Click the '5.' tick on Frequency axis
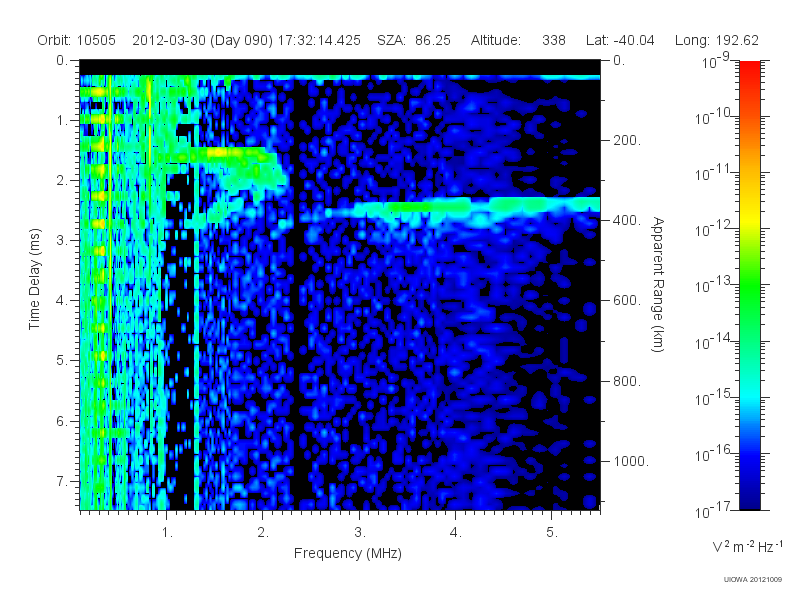800x600 pixels. (x=552, y=533)
